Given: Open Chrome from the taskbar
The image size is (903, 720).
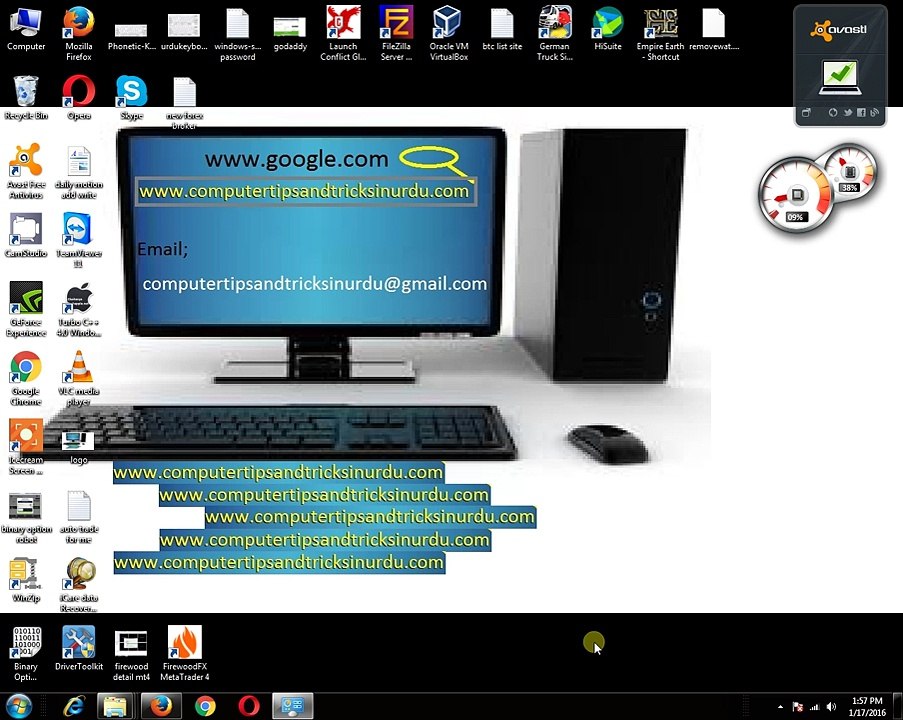Looking at the screenshot, I should pos(205,706).
